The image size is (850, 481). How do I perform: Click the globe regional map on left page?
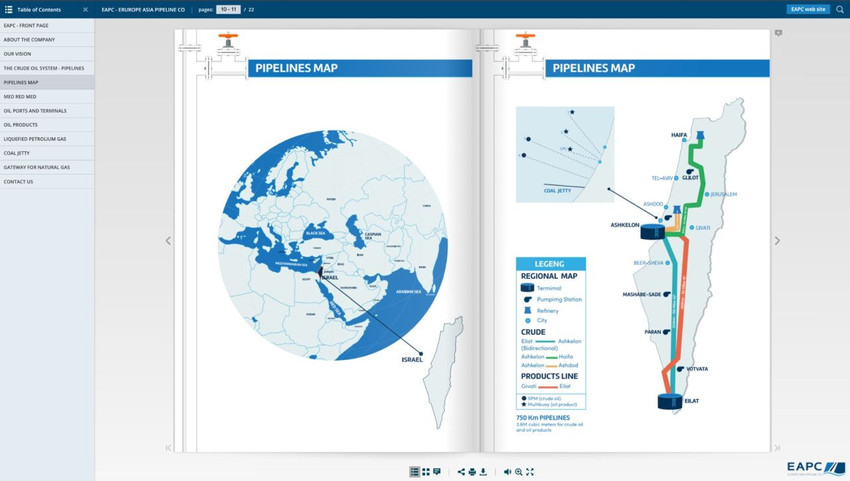(333, 245)
